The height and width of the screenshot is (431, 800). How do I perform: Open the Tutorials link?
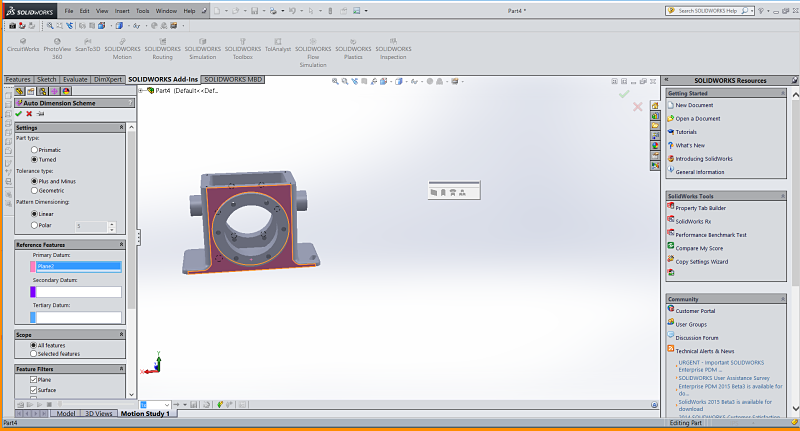click(686, 132)
